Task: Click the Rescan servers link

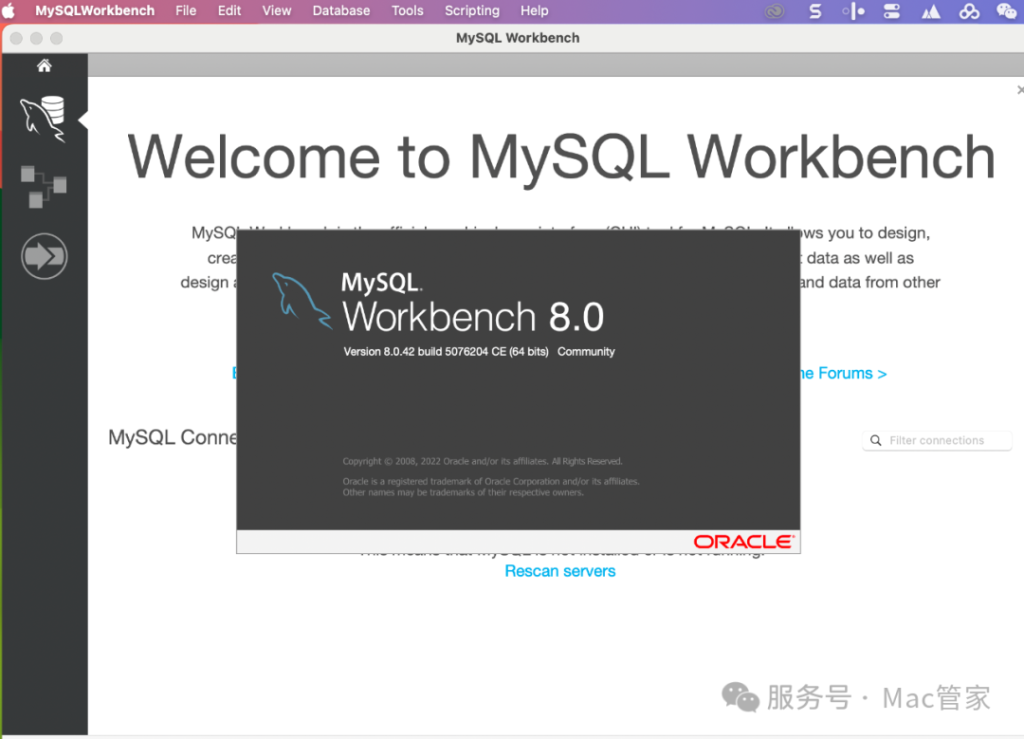Action: click(560, 571)
